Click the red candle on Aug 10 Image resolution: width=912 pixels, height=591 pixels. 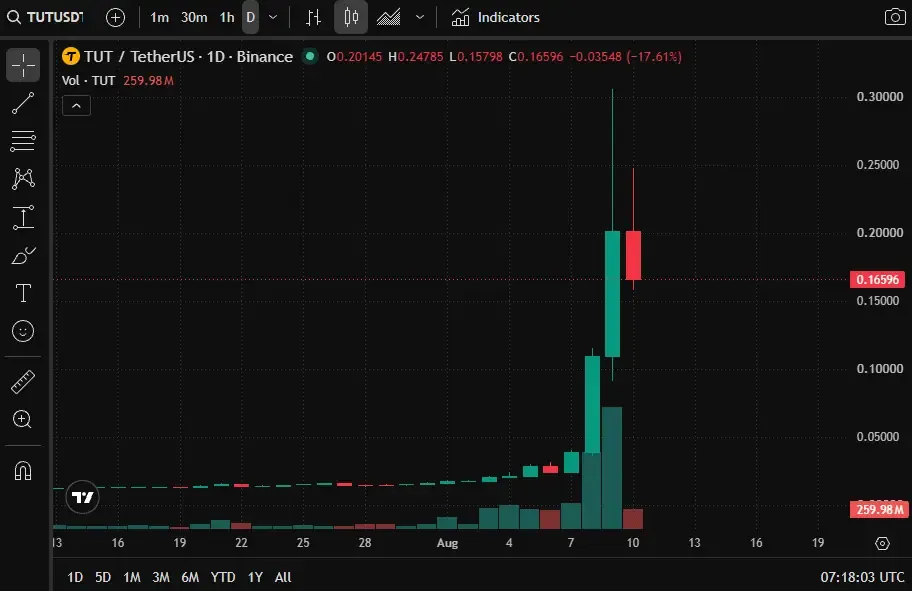tap(633, 255)
